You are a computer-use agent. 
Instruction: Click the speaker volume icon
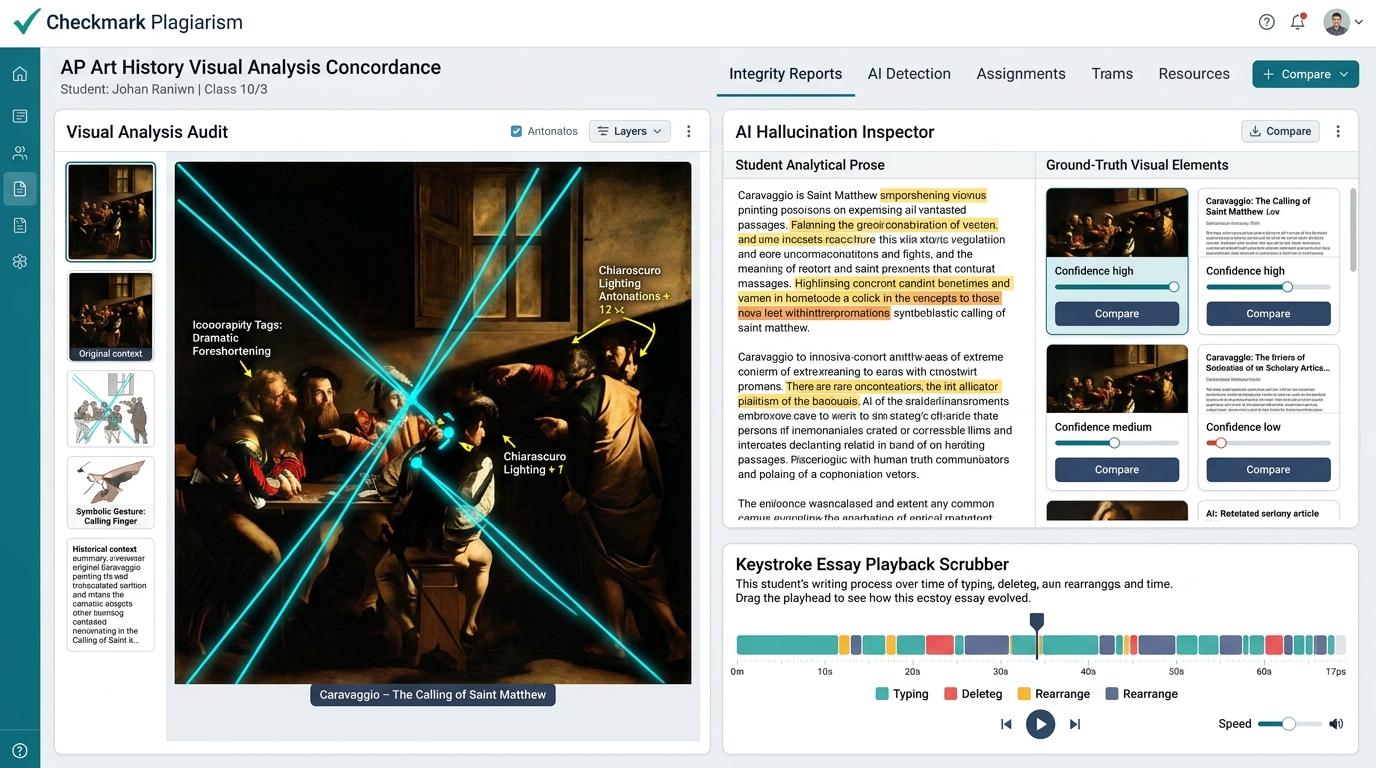coord(1336,724)
